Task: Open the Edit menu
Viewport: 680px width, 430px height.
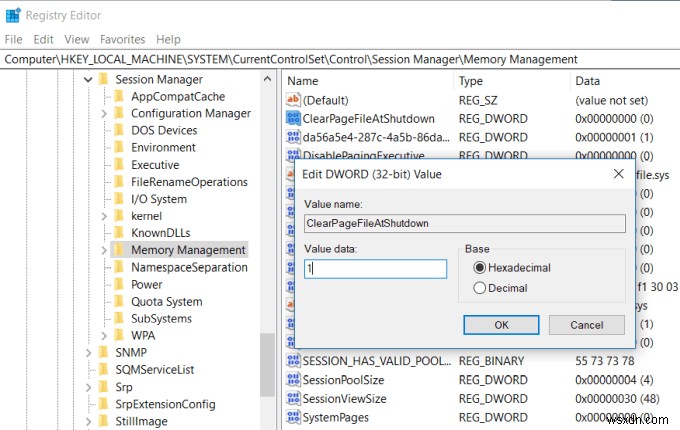Action: 43,39
